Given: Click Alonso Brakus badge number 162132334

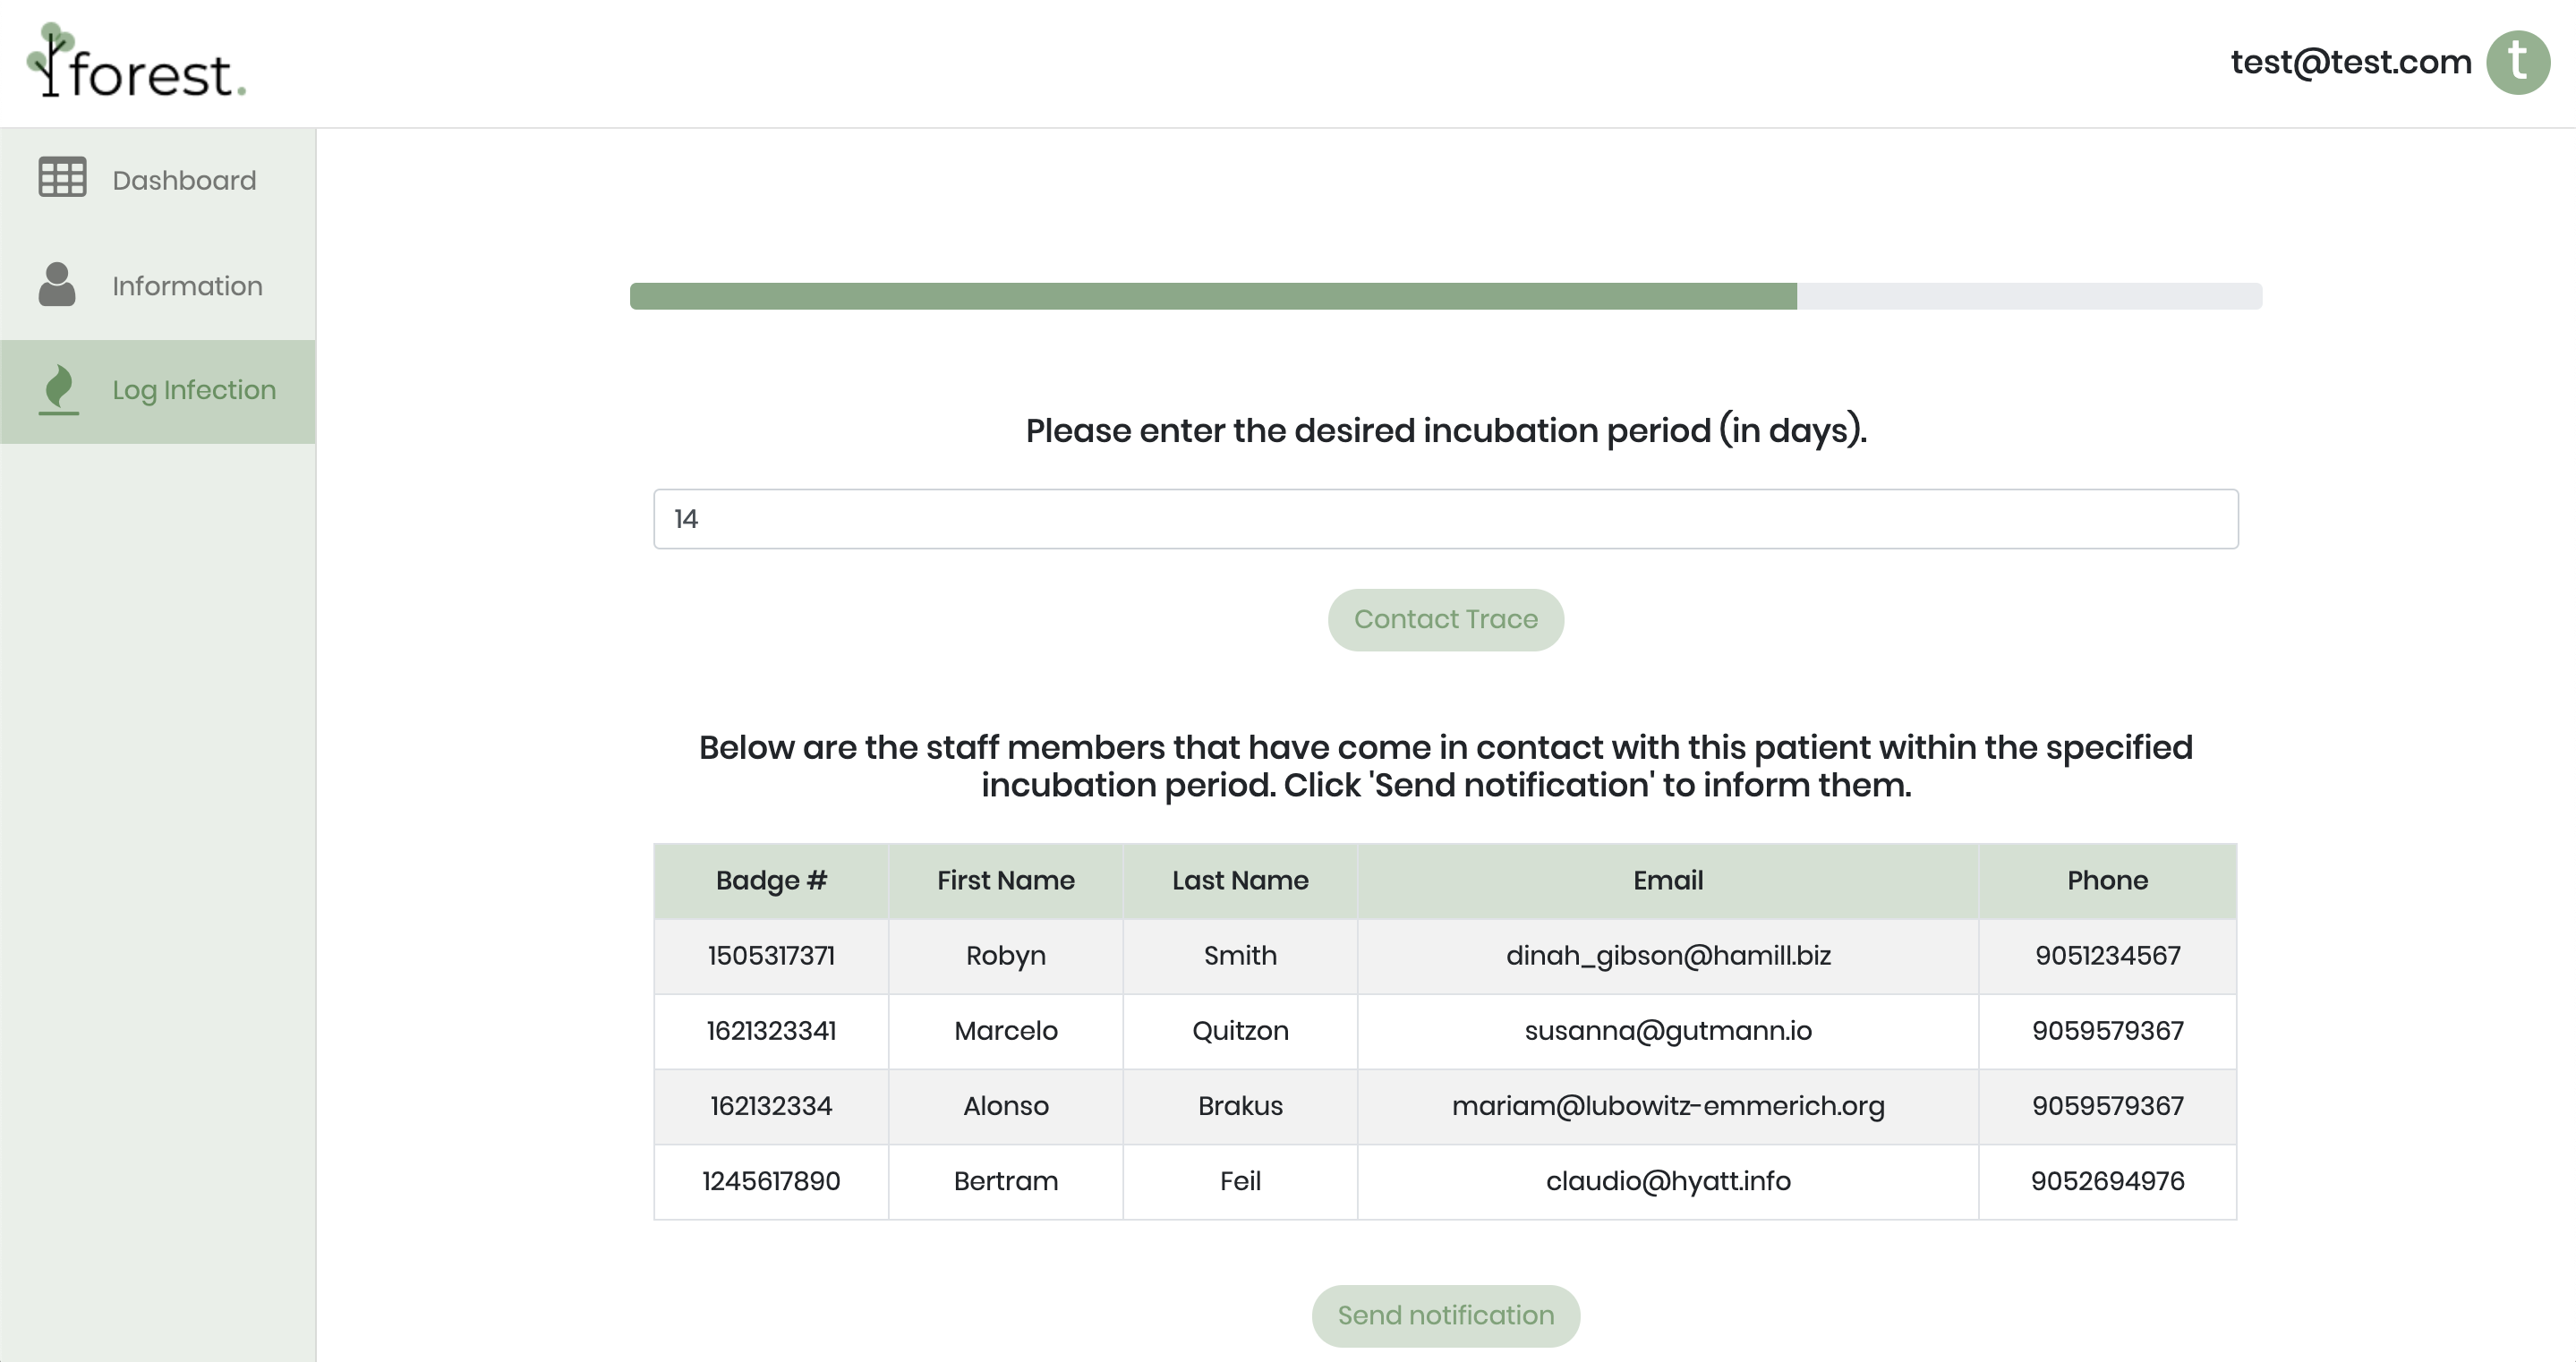Looking at the screenshot, I should (771, 1106).
